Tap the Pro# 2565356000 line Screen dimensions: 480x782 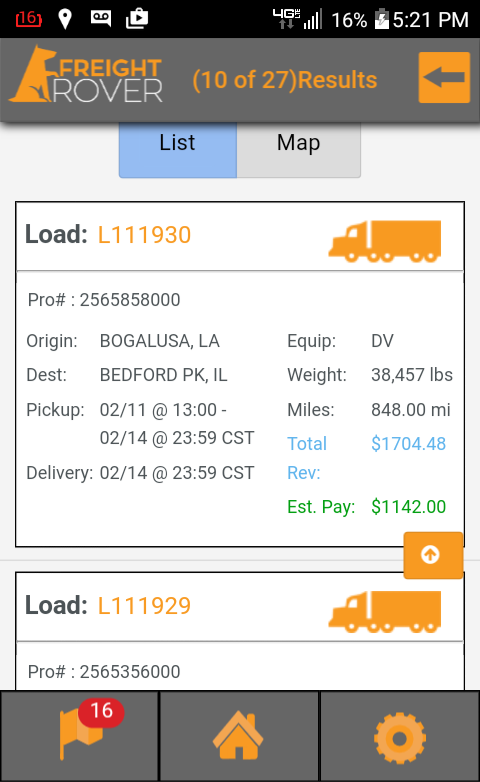pyautogui.click(x=104, y=671)
